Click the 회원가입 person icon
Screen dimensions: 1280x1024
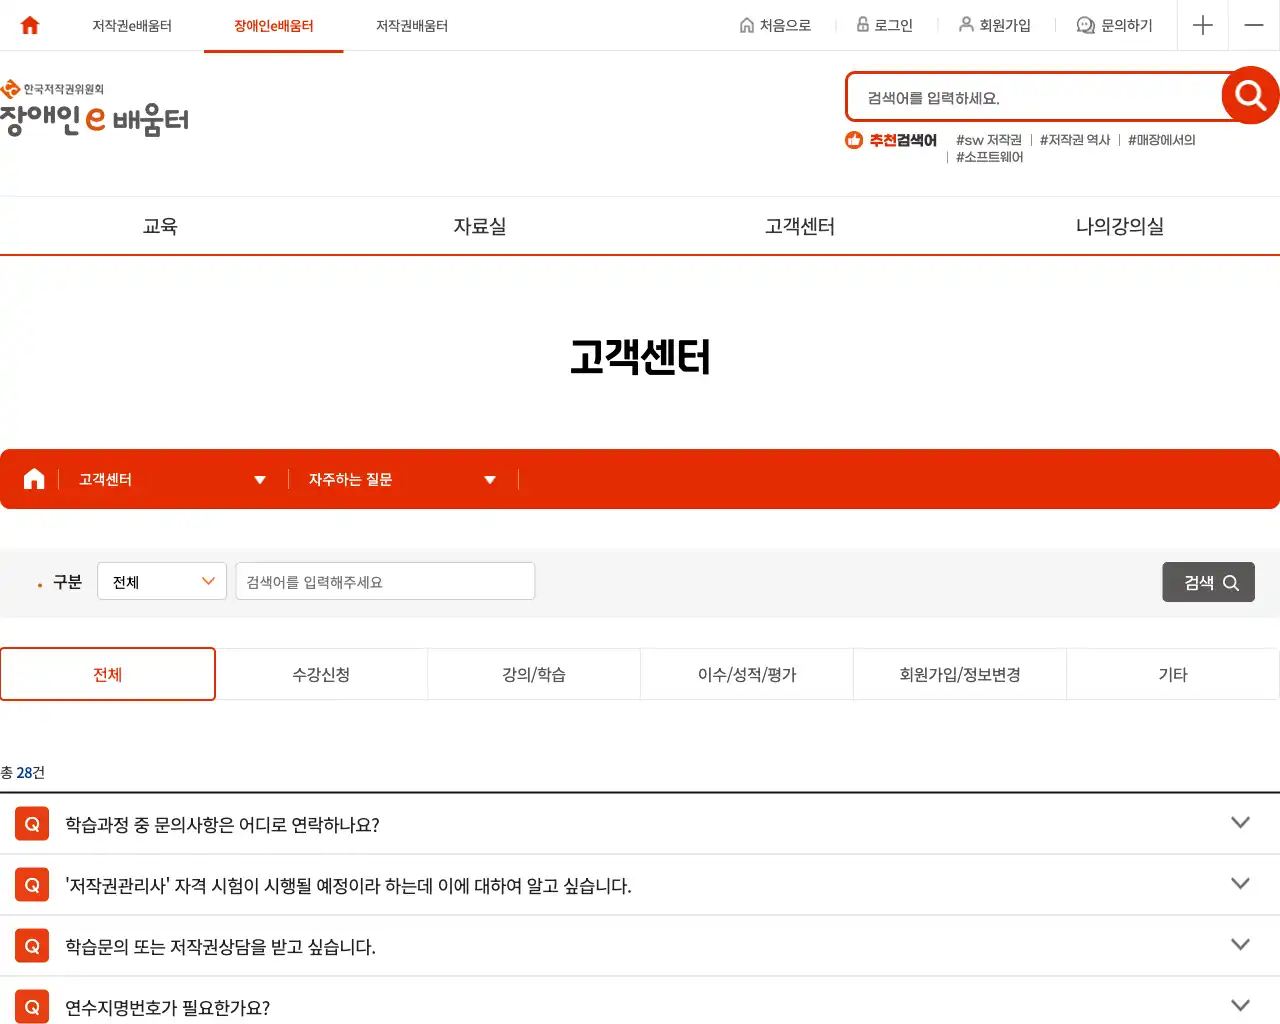965,25
